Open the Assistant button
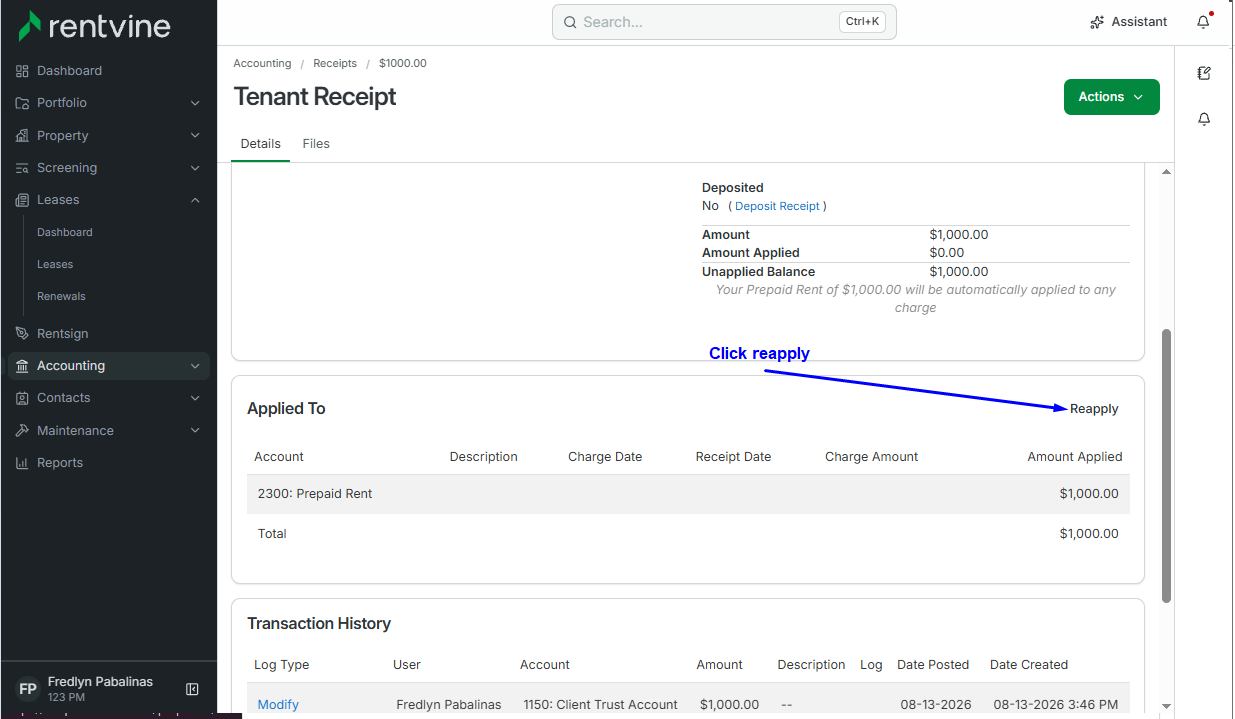Image resolution: width=1235 pixels, height=719 pixels. pyautogui.click(x=1128, y=22)
